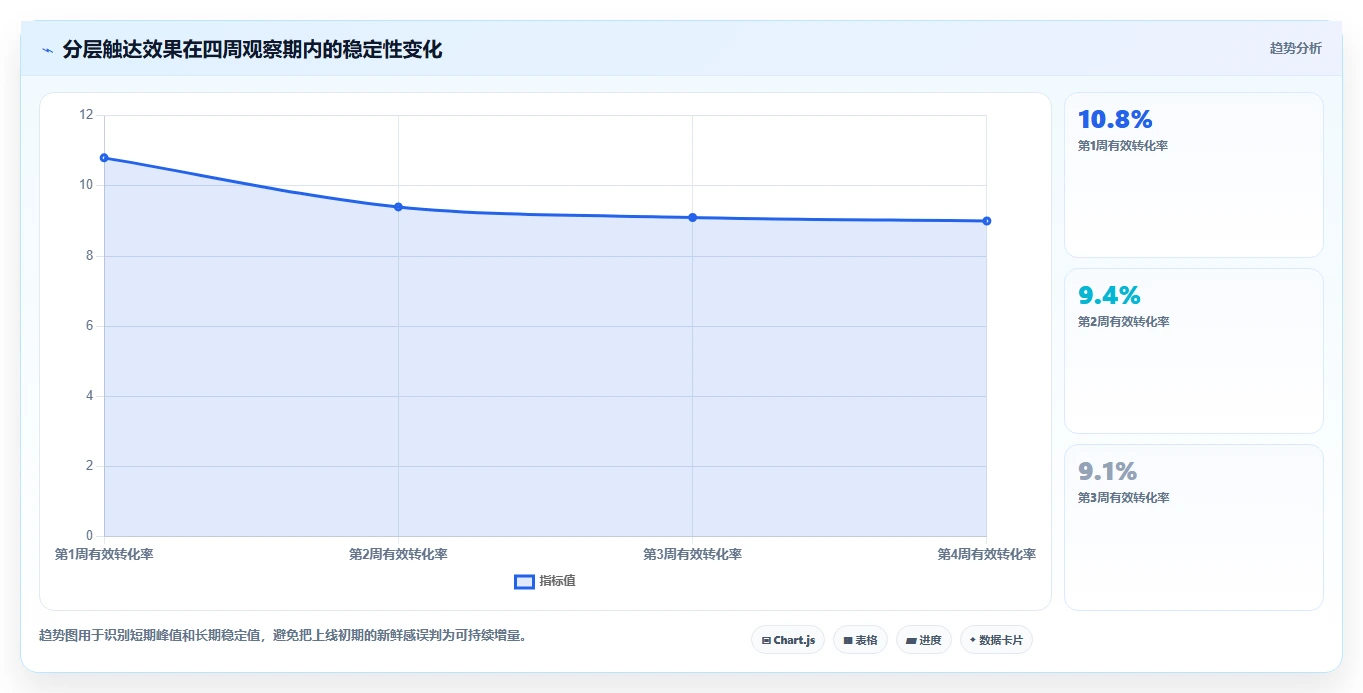Viewport: 1363px width, 693px height.
Task: Click the 9.1% value card
Action: click(x=1194, y=527)
